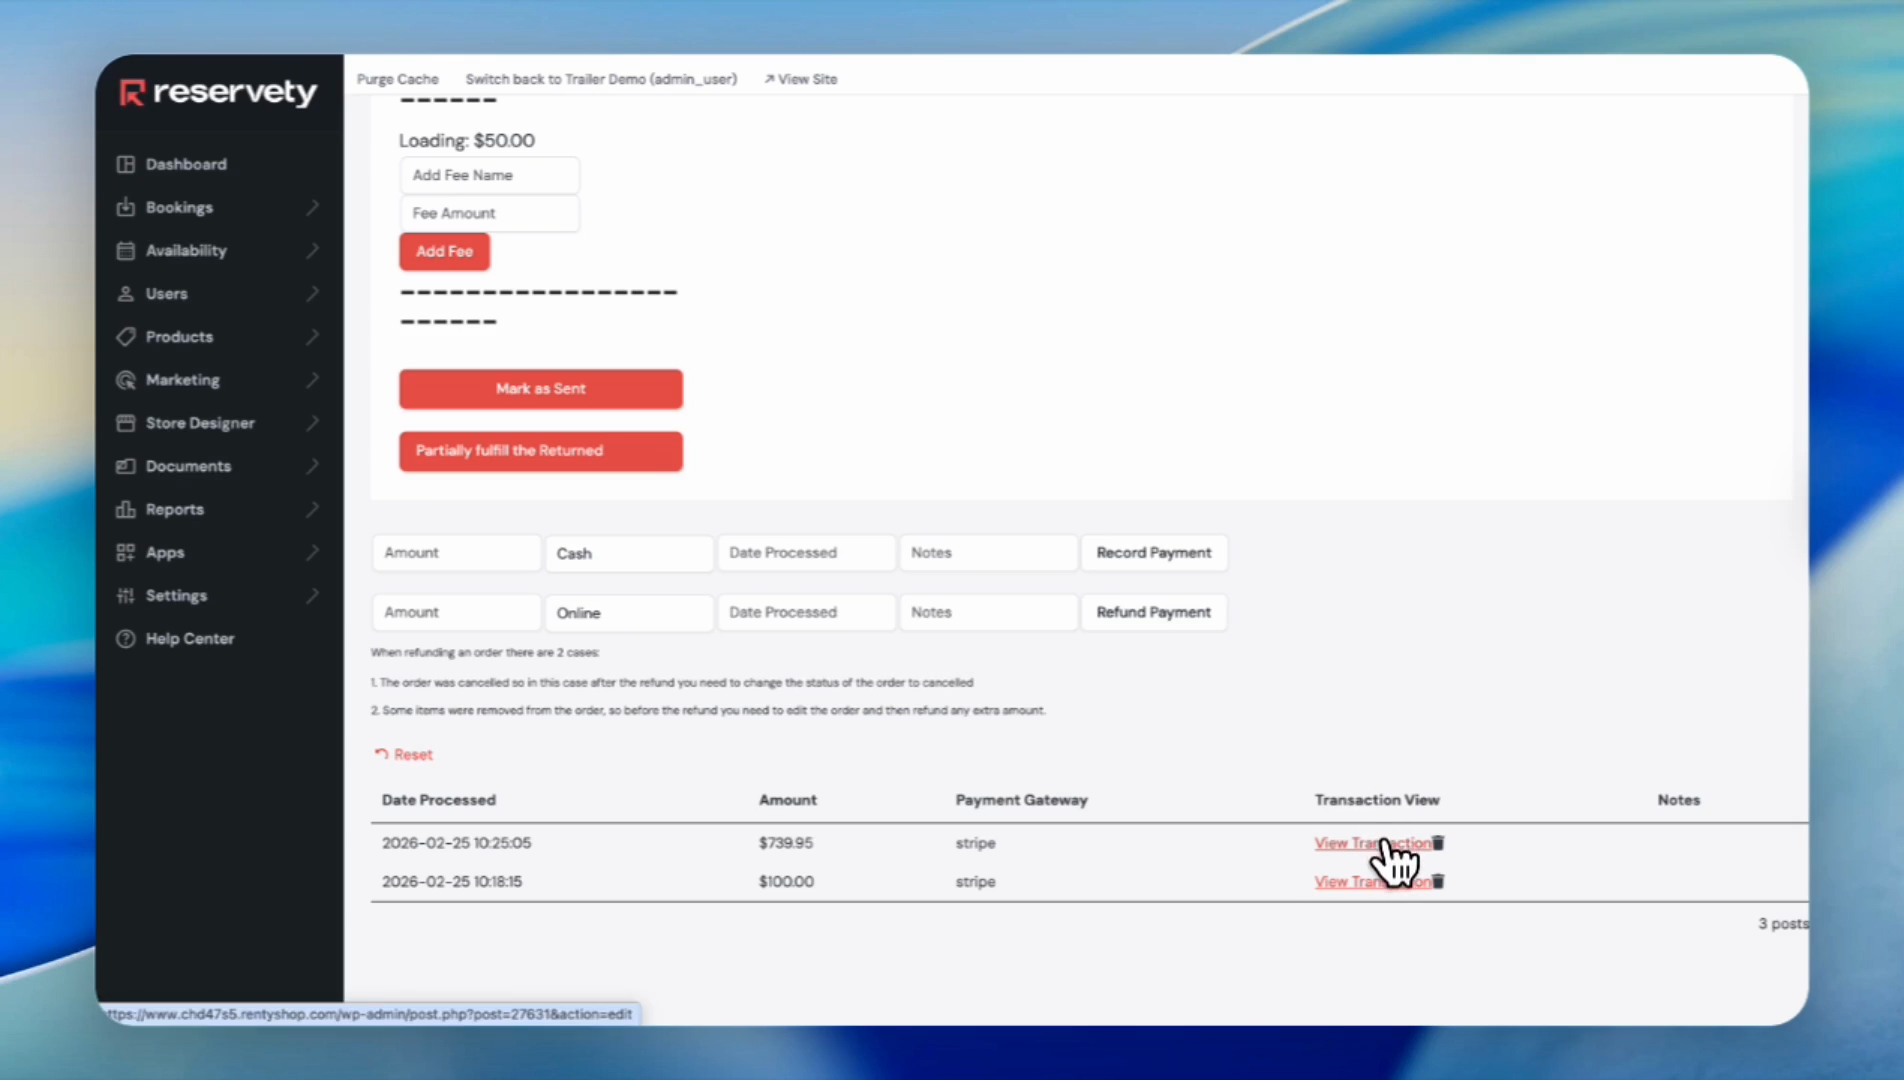This screenshot has width=1904, height=1080.
Task: Open the Help Center question mark icon
Action: (x=126, y=638)
